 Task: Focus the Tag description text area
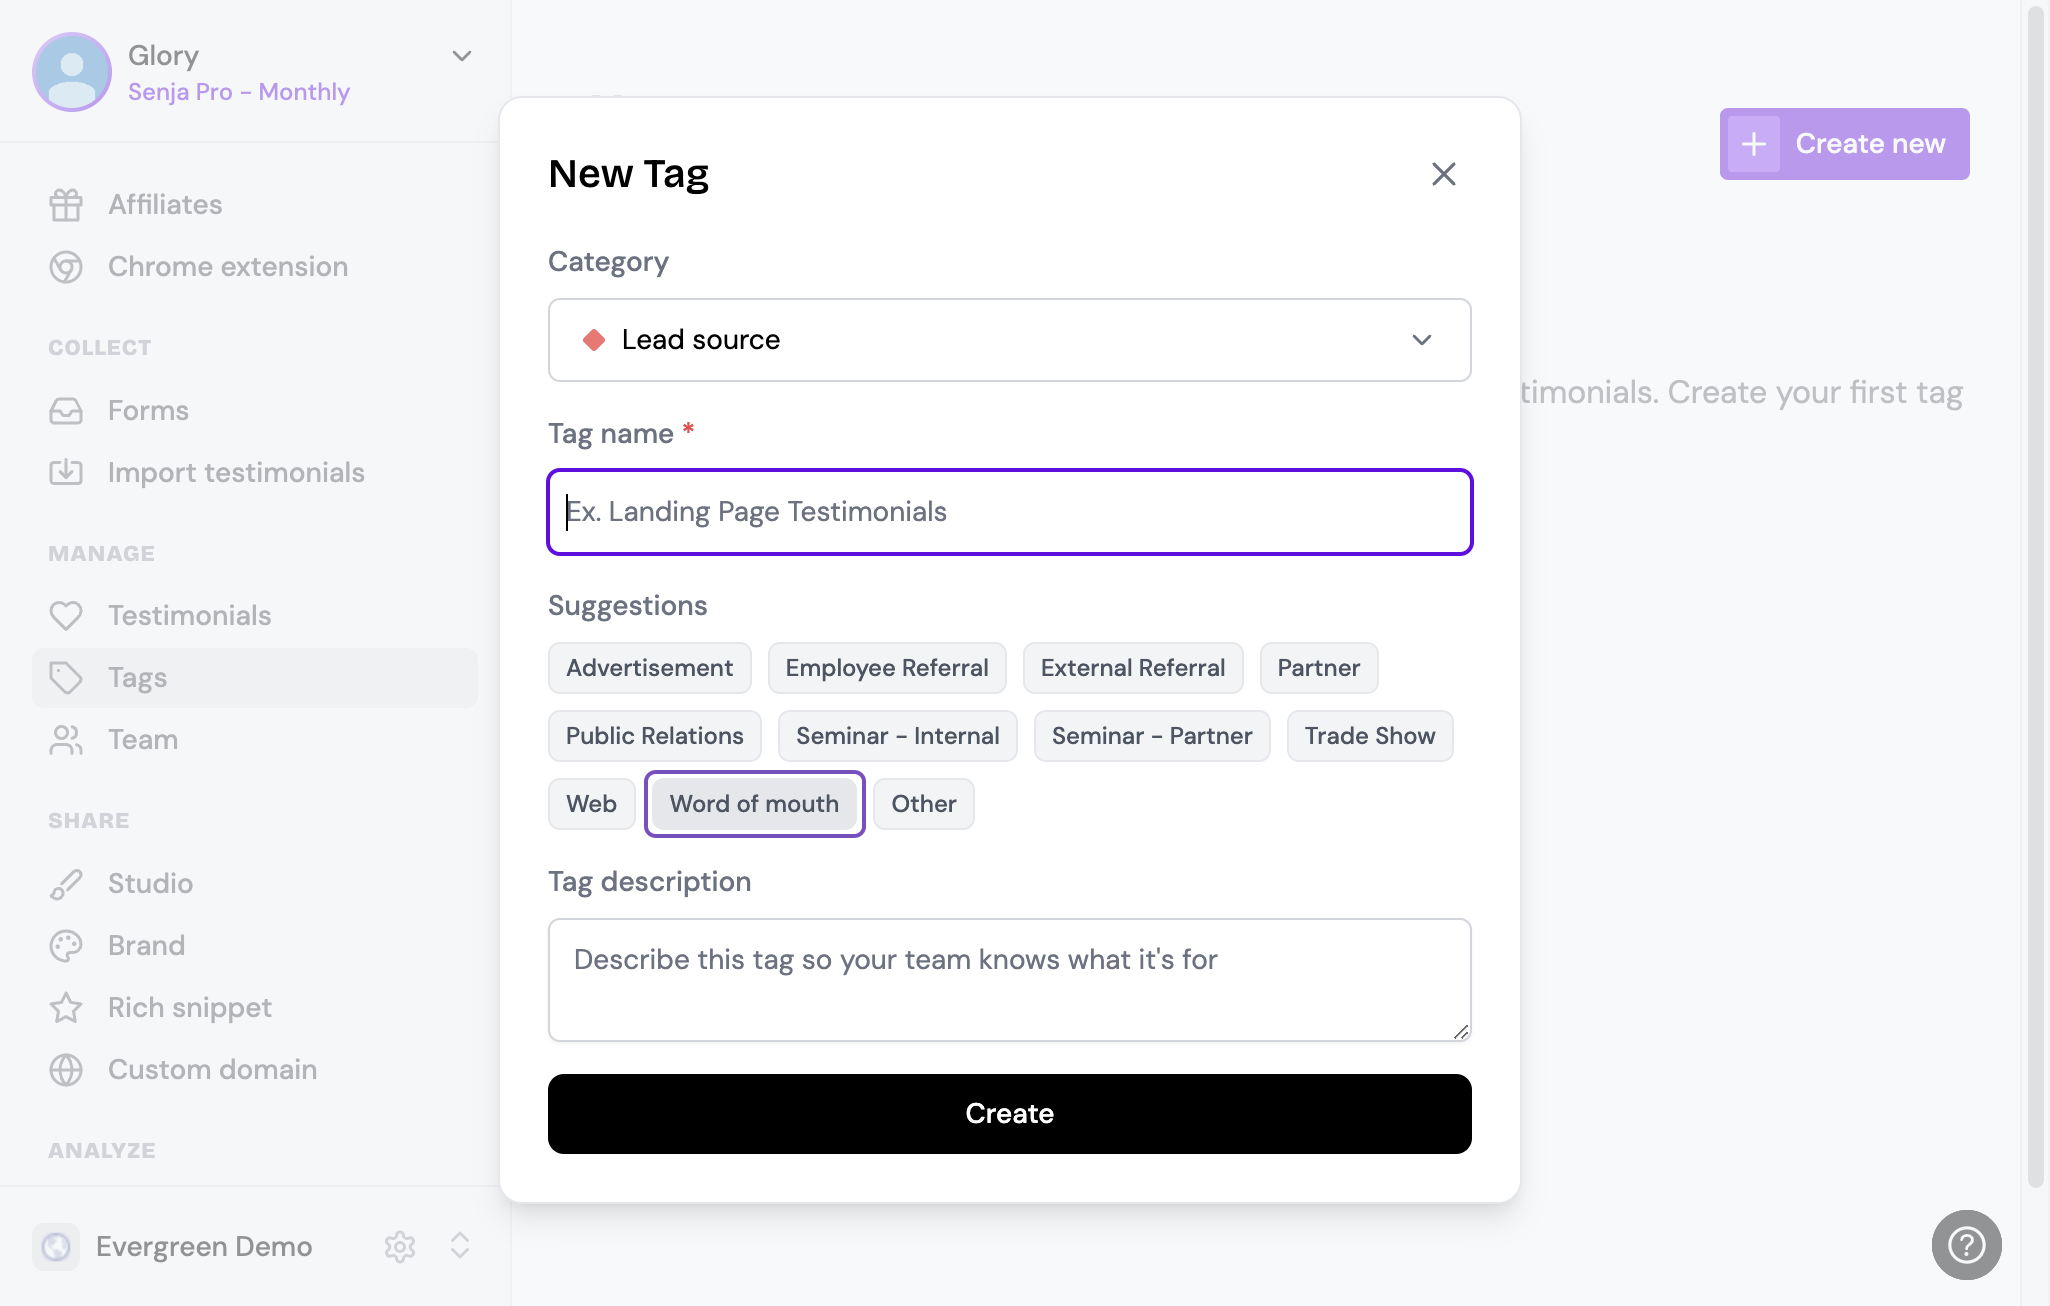point(1009,980)
